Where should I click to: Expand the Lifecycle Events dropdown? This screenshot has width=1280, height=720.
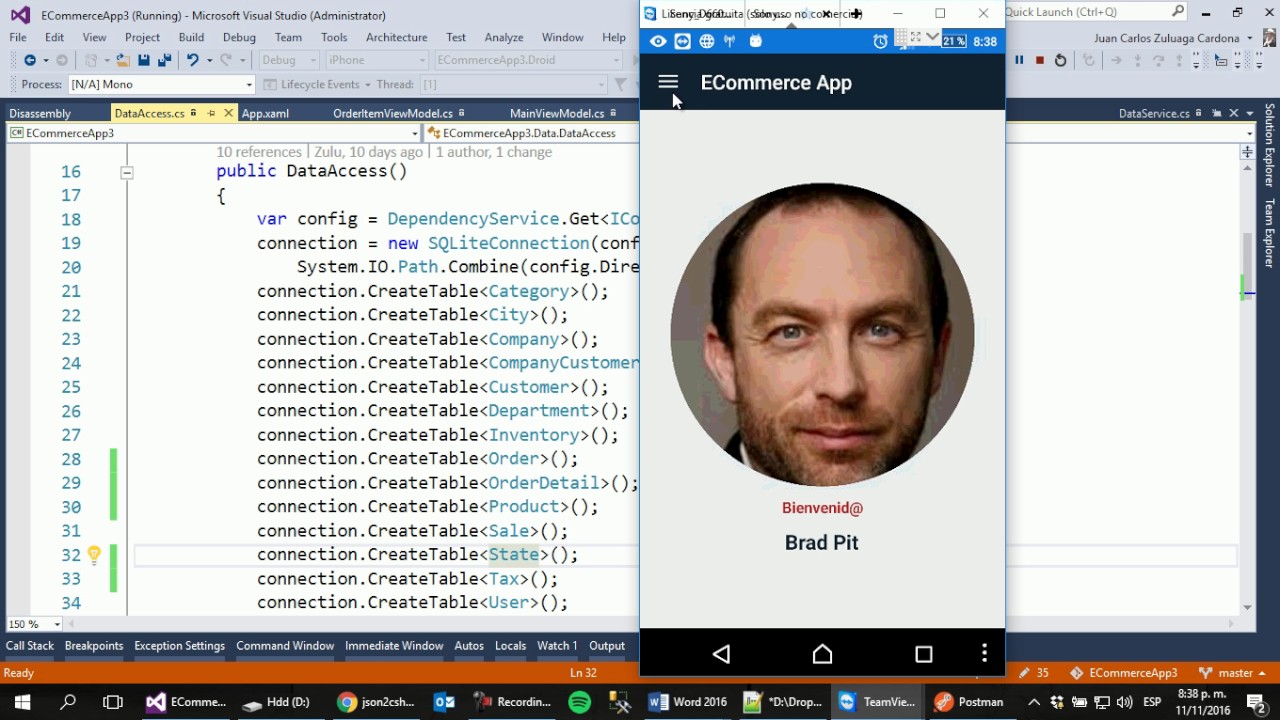pyautogui.click(x=367, y=85)
